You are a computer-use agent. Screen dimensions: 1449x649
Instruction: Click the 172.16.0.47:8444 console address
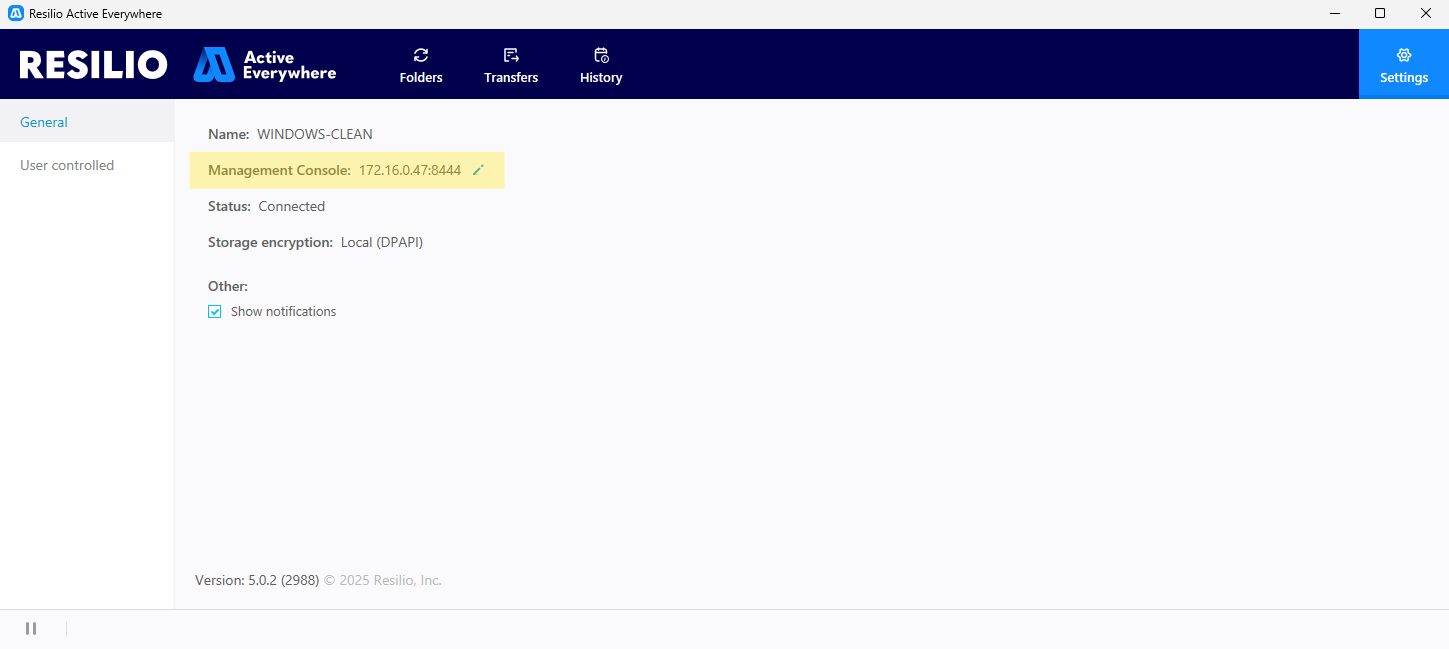[410, 170]
